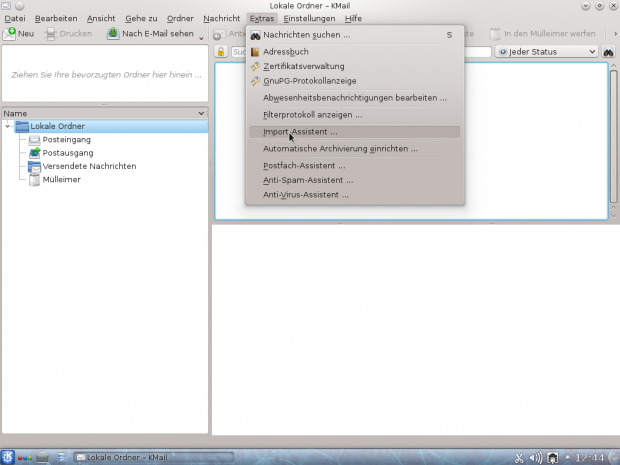Click the Nach E-Mail sehen toolbar icon

coord(113,34)
